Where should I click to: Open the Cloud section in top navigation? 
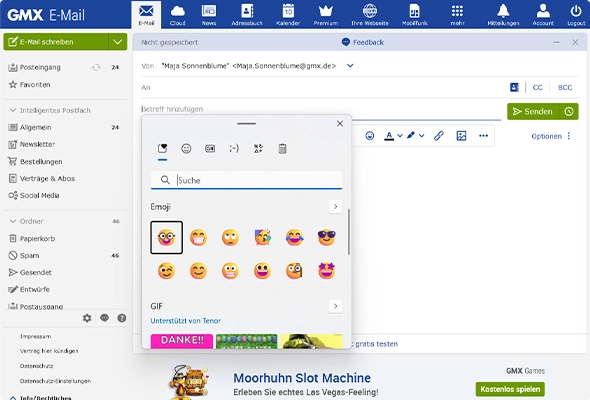pyautogui.click(x=177, y=15)
